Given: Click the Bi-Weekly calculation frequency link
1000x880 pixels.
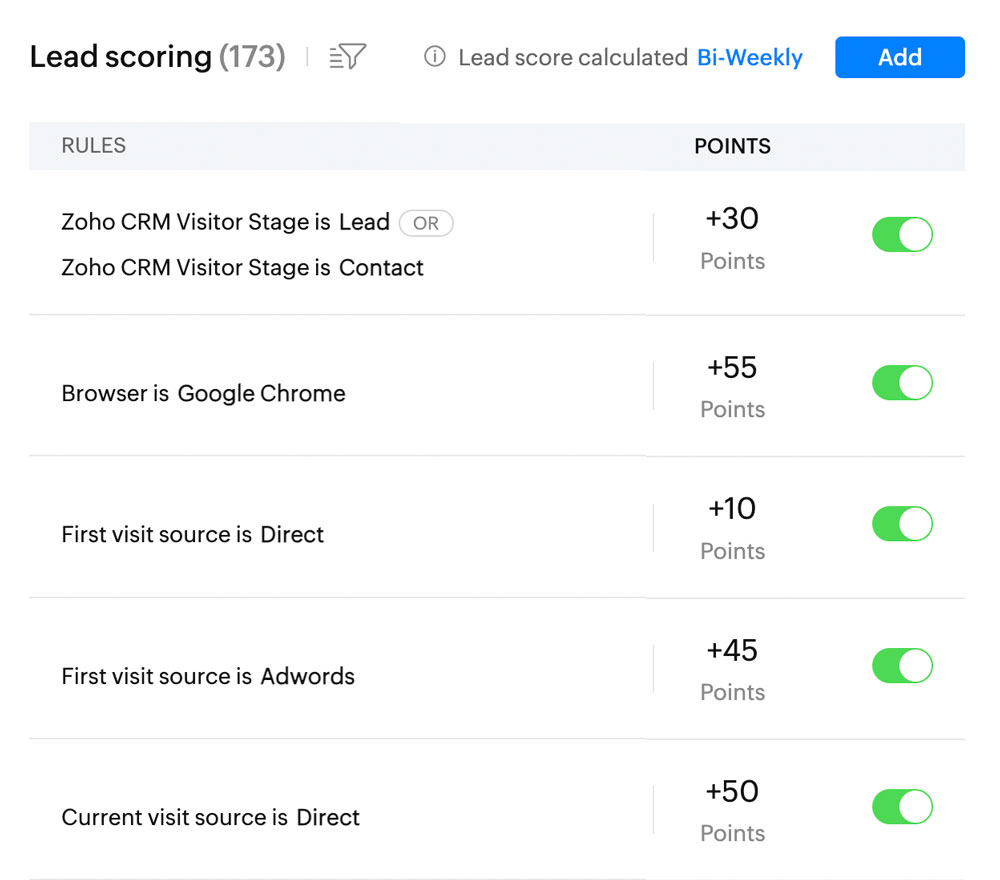Looking at the screenshot, I should tap(749, 57).
